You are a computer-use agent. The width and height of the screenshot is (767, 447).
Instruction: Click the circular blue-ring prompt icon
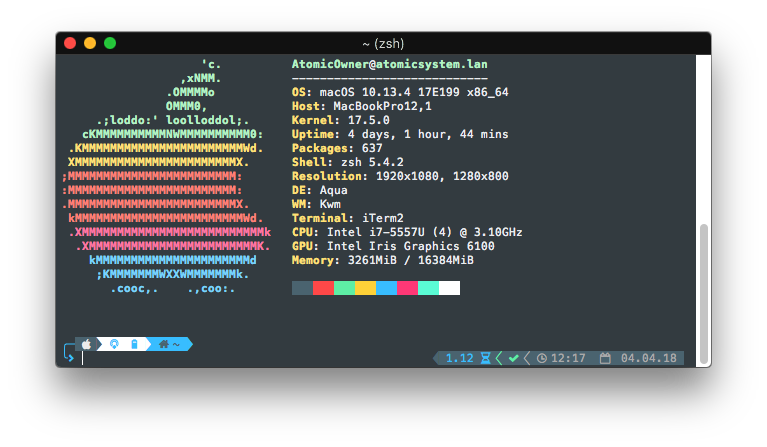tap(114, 344)
